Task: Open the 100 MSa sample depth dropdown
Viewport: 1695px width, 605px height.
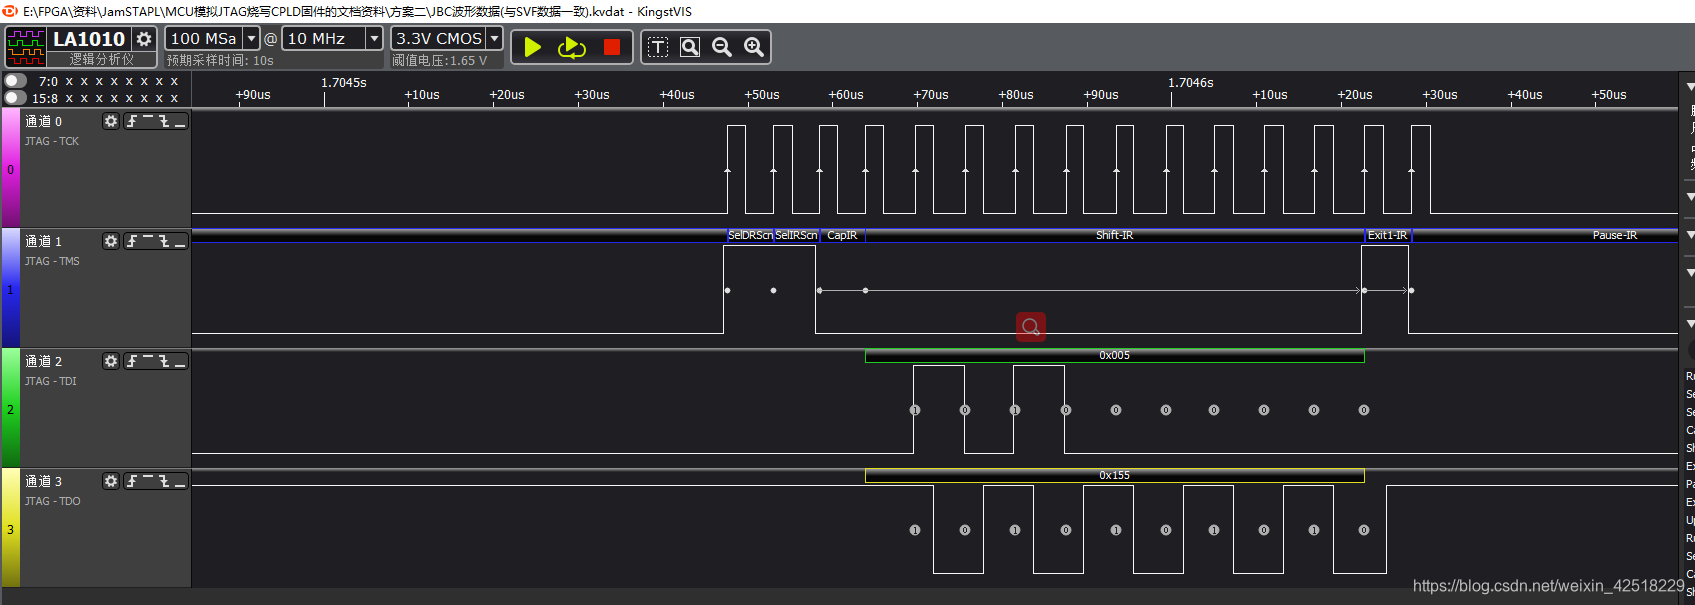Action: (x=252, y=38)
